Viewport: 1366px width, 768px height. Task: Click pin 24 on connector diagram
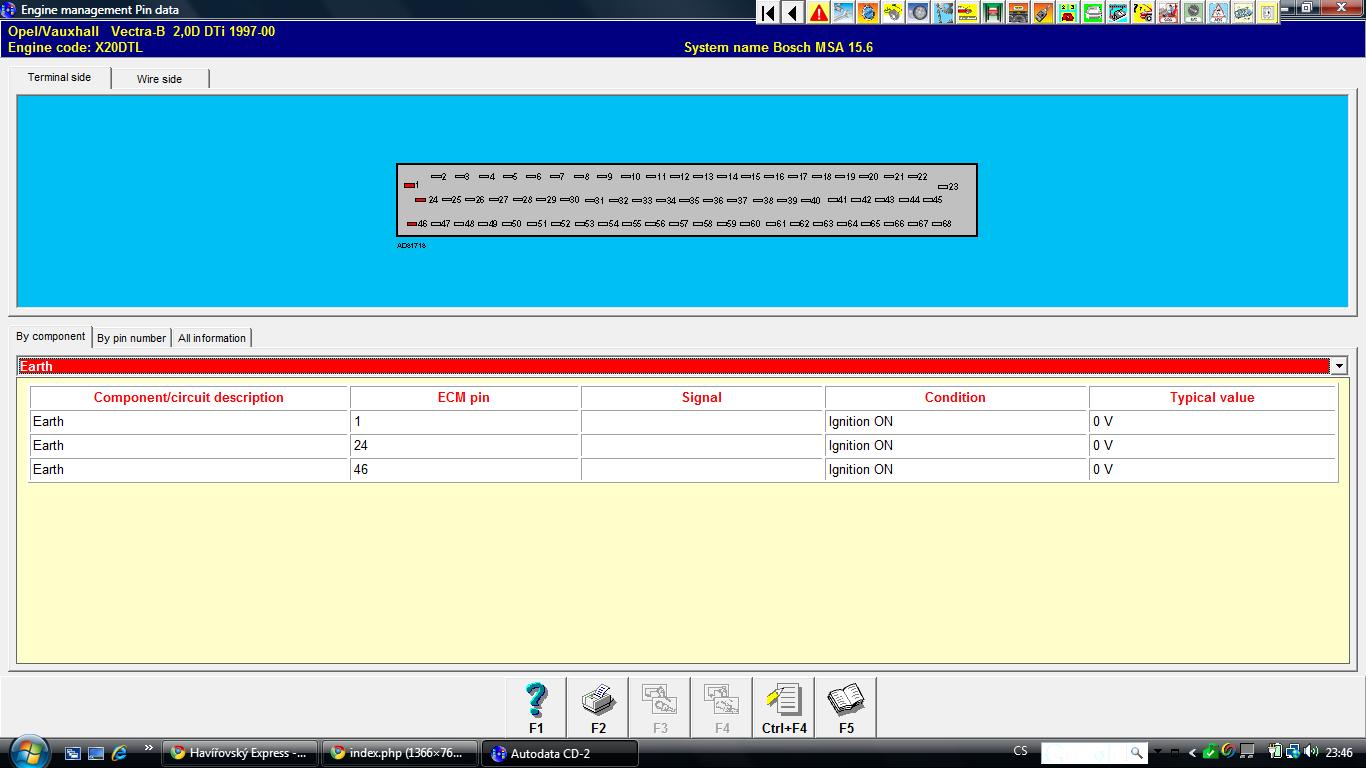point(421,200)
